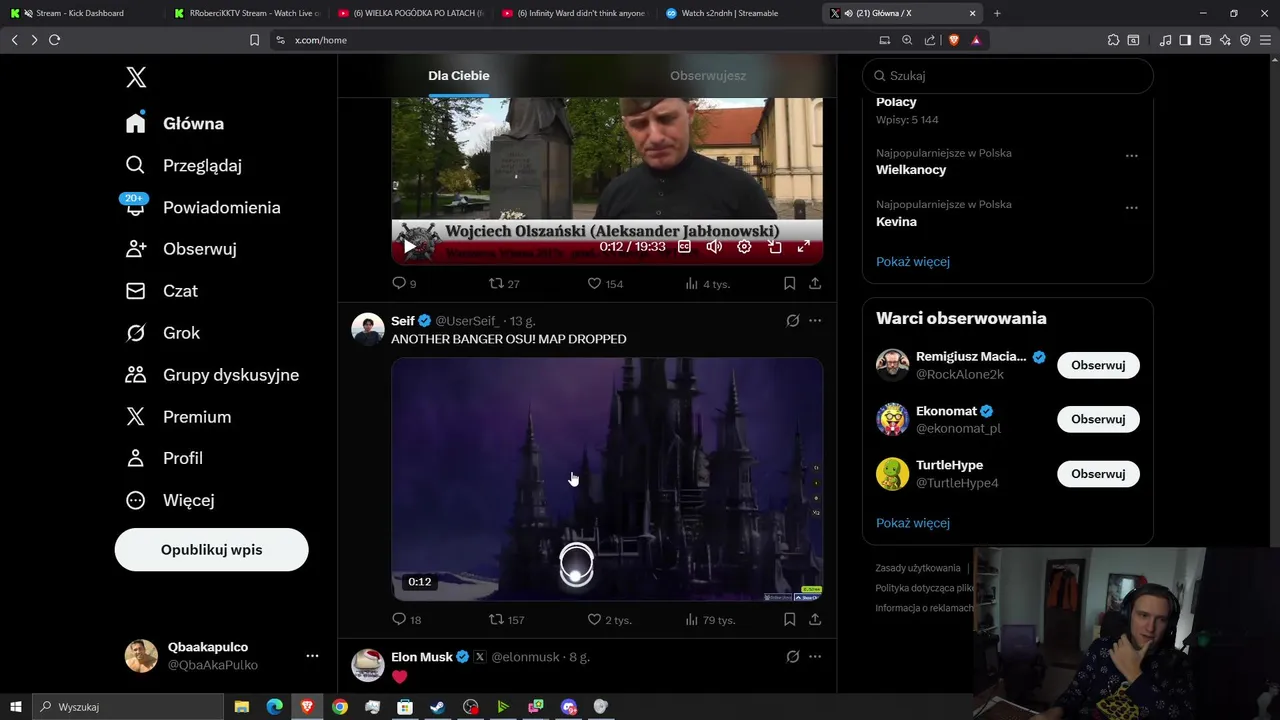Open more options for Wielkanocy trend
The height and width of the screenshot is (720, 1280).
[x=1131, y=156]
